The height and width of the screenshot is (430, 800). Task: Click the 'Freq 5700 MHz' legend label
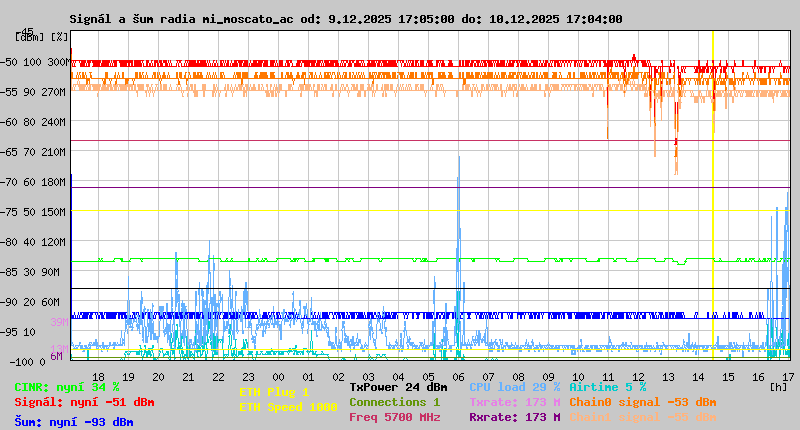click(395, 417)
